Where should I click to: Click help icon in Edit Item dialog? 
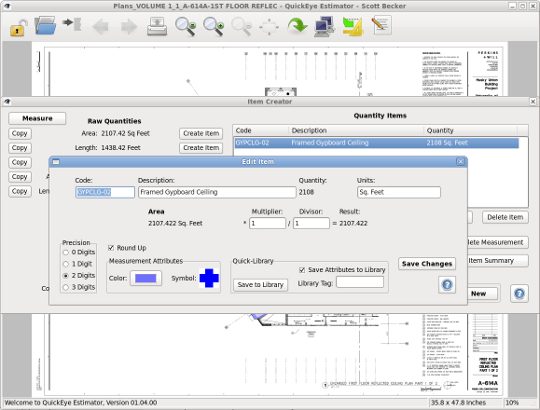pos(447,285)
